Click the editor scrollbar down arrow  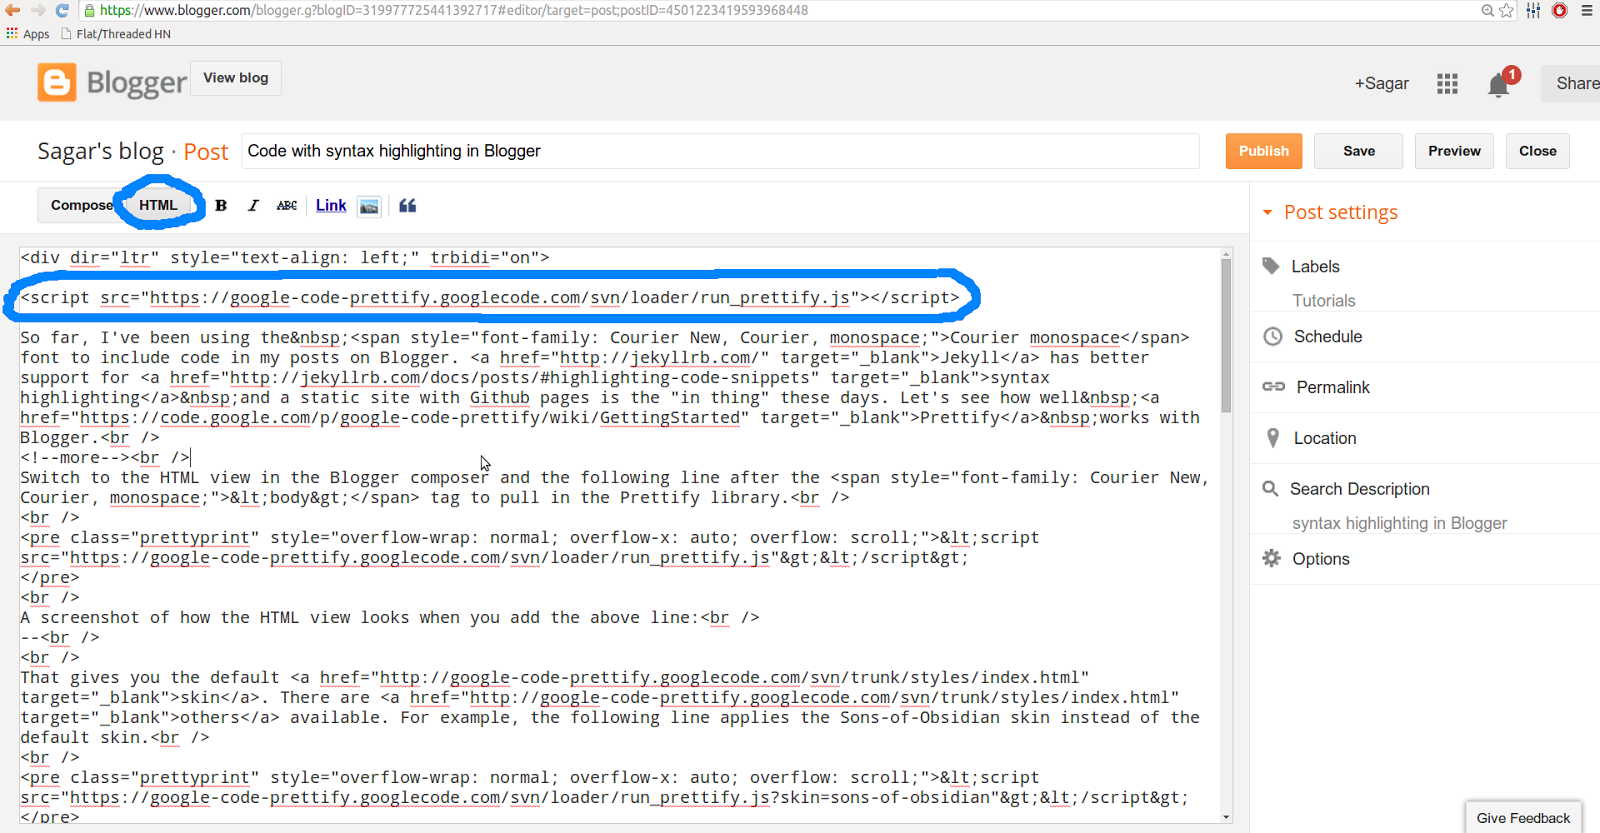1226,817
